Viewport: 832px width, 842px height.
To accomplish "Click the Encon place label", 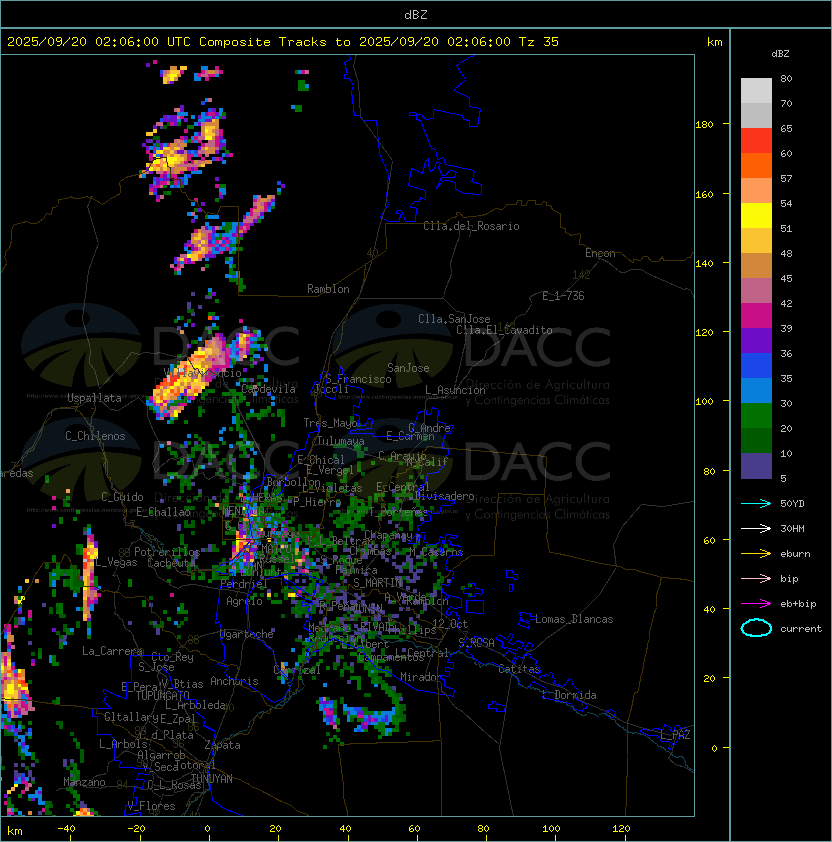I will pyautogui.click(x=600, y=253).
